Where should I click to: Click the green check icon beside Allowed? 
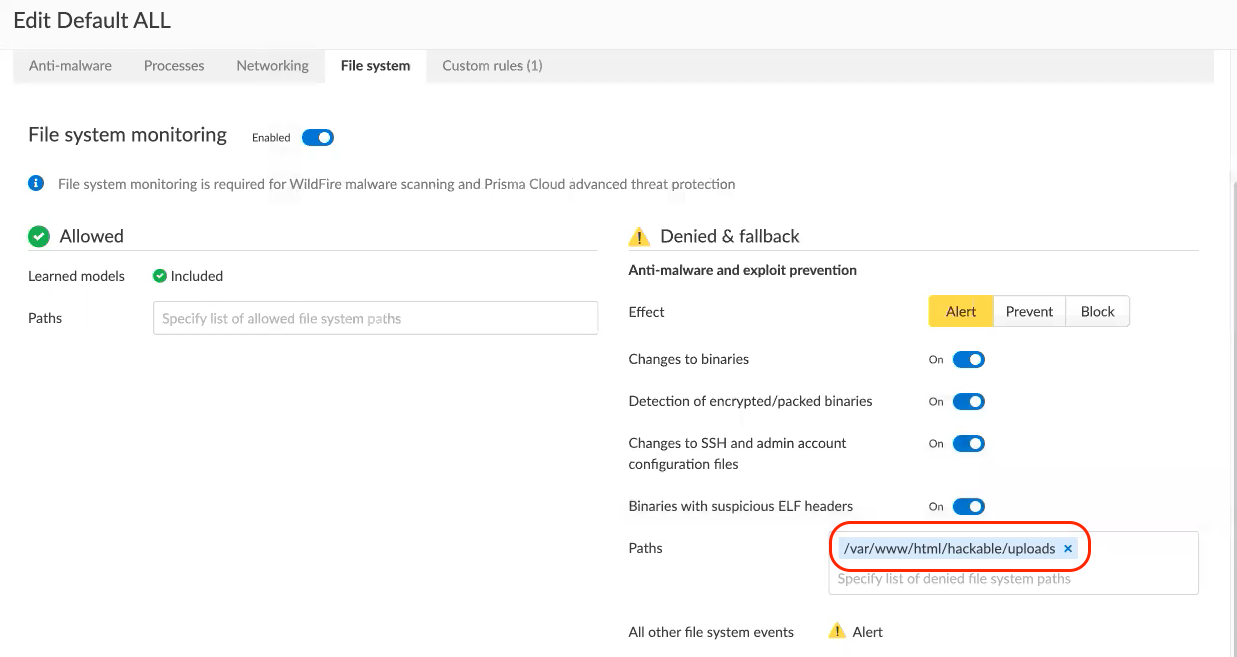click(x=39, y=236)
